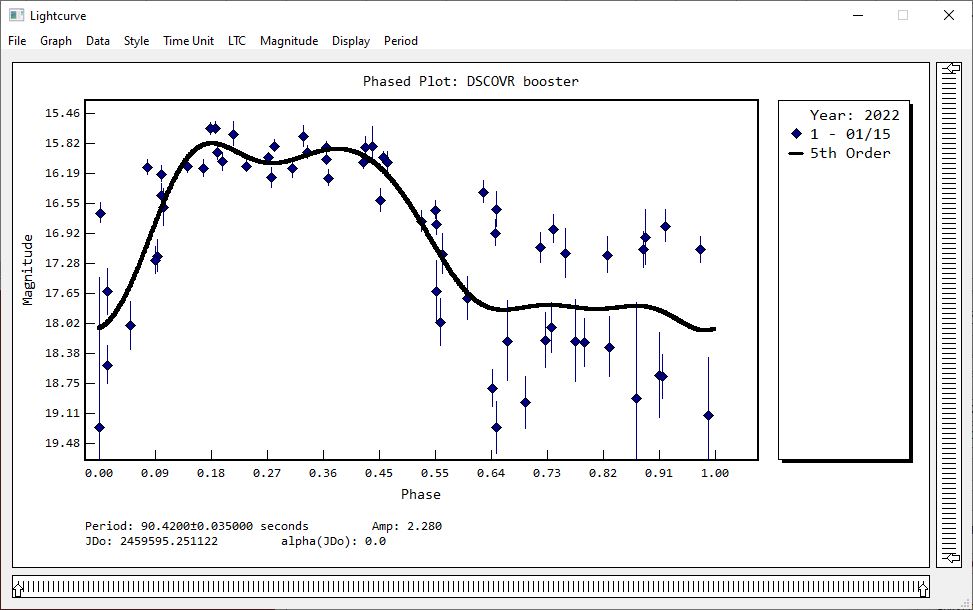Screen dimensions: 973x610
Task: Open the File menu
Action: tap(17, 41)
